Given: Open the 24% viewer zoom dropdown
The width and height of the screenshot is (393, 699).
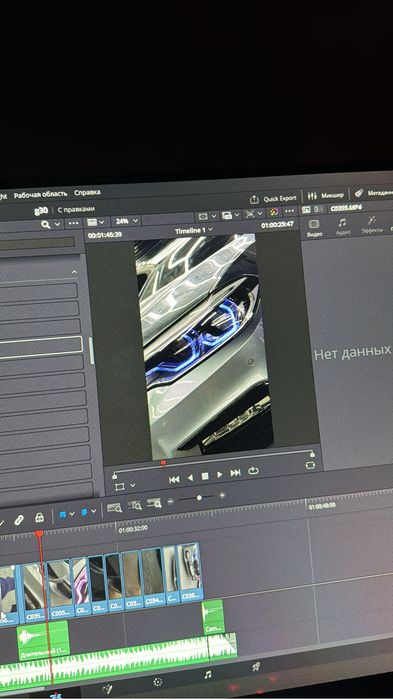Looking at the screenshot, I should click(127, 221).
